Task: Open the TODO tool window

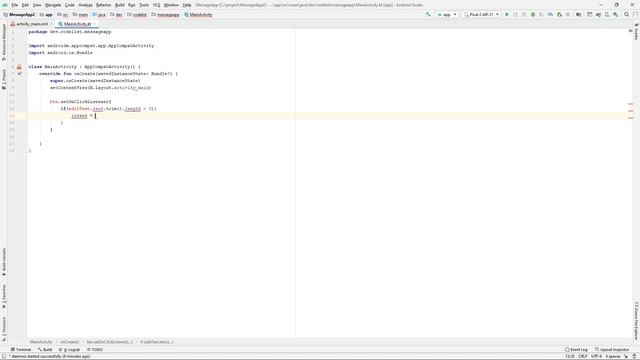Action: 95,350
